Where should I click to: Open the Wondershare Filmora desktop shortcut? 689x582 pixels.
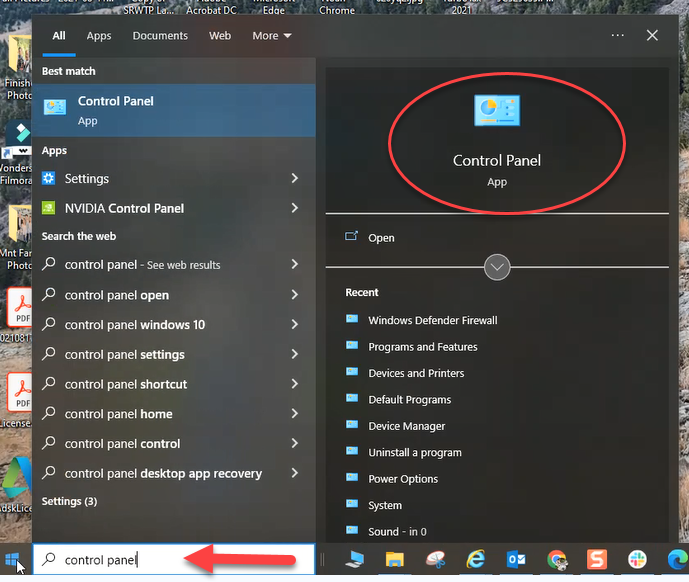pyautogui.click(x=16, y=154)
